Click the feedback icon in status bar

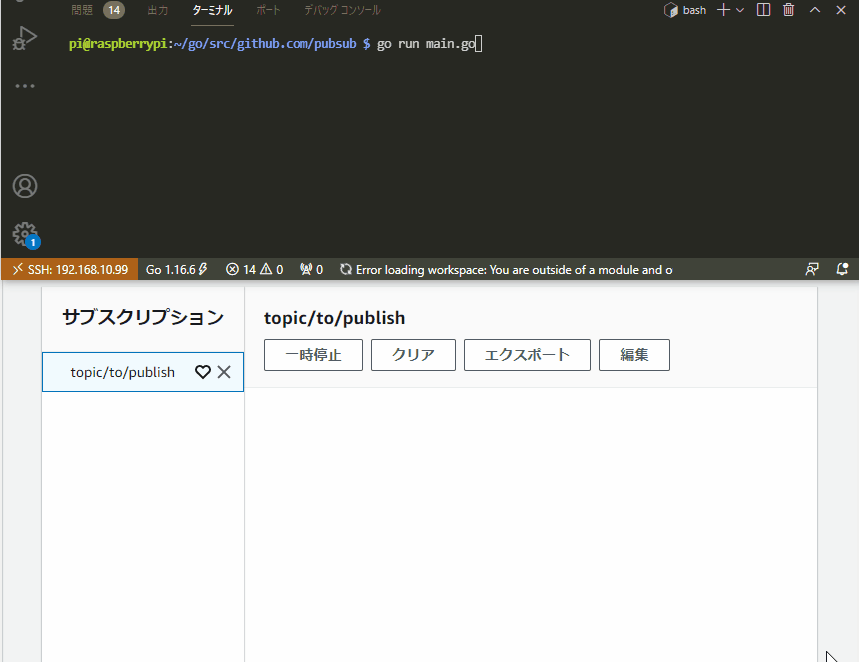pos(812,269)
